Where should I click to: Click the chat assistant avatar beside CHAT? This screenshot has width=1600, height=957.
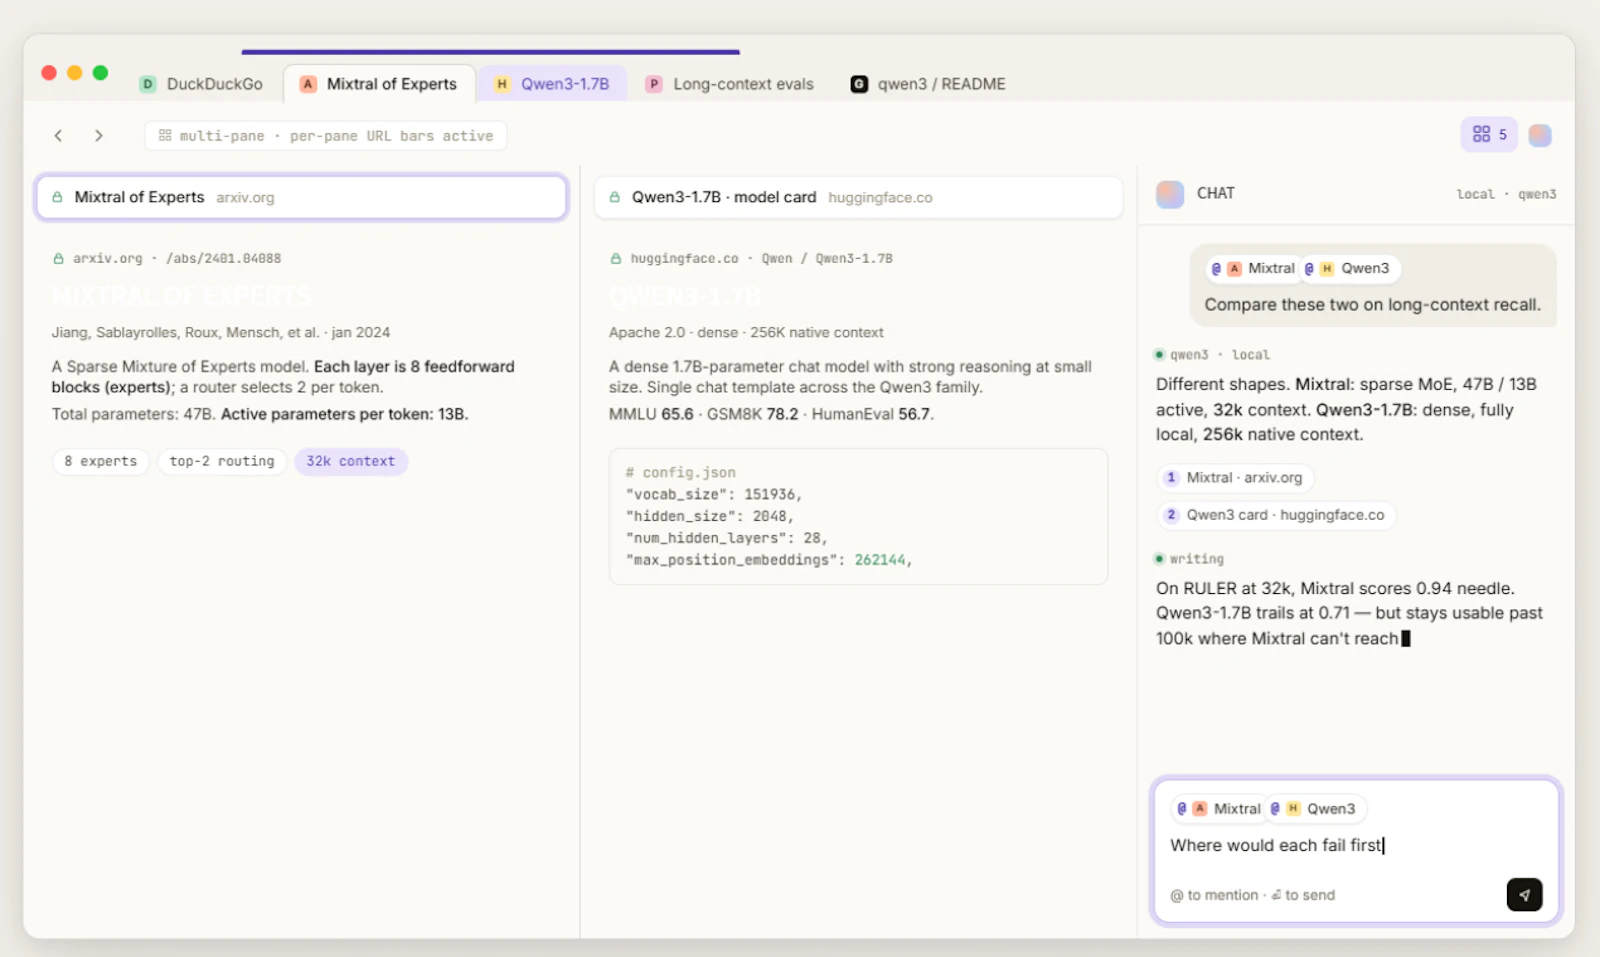pyautogui.click(x=1170, y=194)
